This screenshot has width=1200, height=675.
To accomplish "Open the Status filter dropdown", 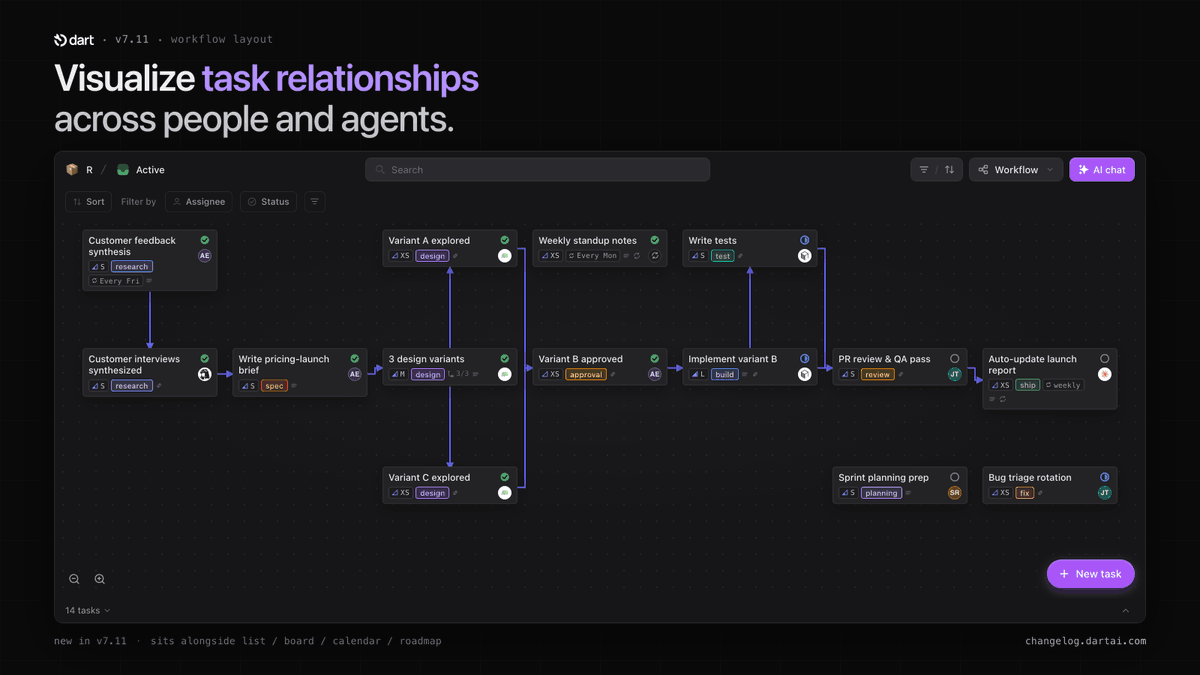I will (268, 202).
